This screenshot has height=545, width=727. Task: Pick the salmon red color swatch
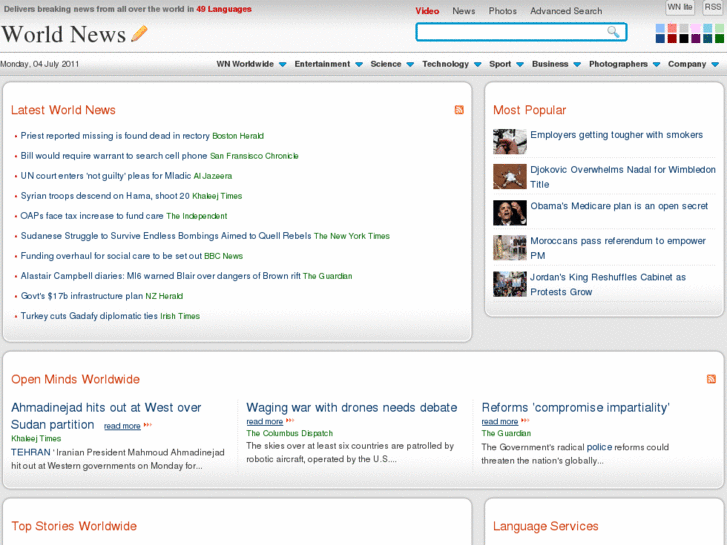click(672, 29)
